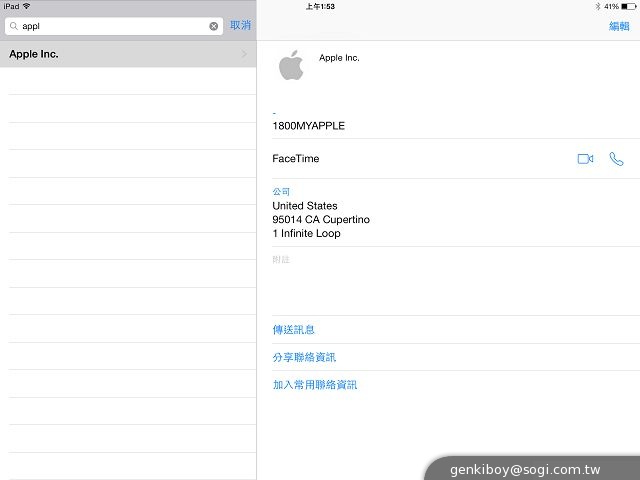Open the Apple Inc. row chevron
Viewport: 640px width, 480px height.
click(244, 54)
